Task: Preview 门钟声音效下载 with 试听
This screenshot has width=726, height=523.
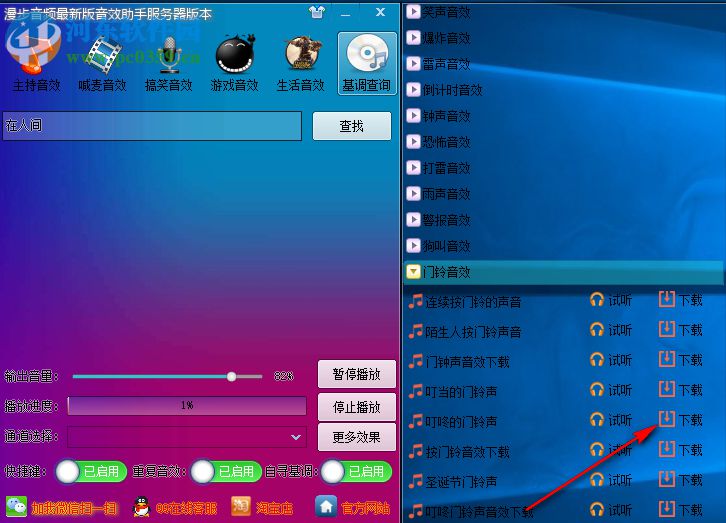Action: tap(611, 360)
